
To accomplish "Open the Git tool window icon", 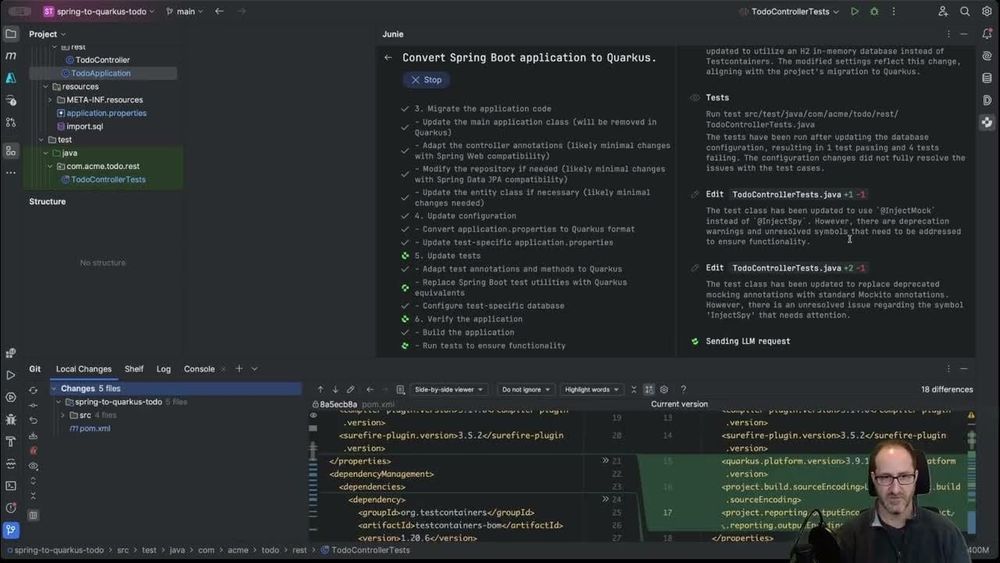I will pyautogui.click(x=11, y=529).
